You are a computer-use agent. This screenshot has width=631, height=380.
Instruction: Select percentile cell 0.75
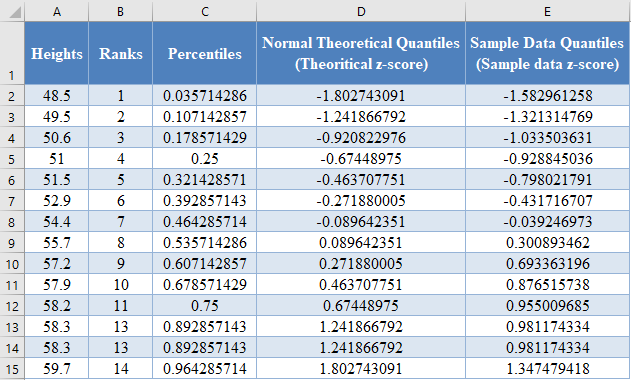205,306
